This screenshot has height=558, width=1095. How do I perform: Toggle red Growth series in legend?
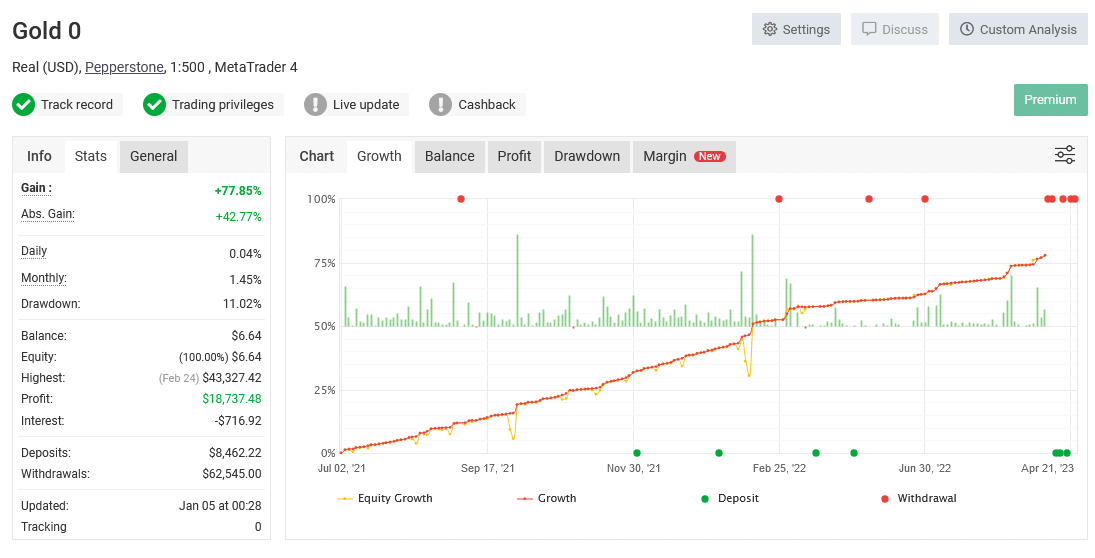click(x=547, y=498)
